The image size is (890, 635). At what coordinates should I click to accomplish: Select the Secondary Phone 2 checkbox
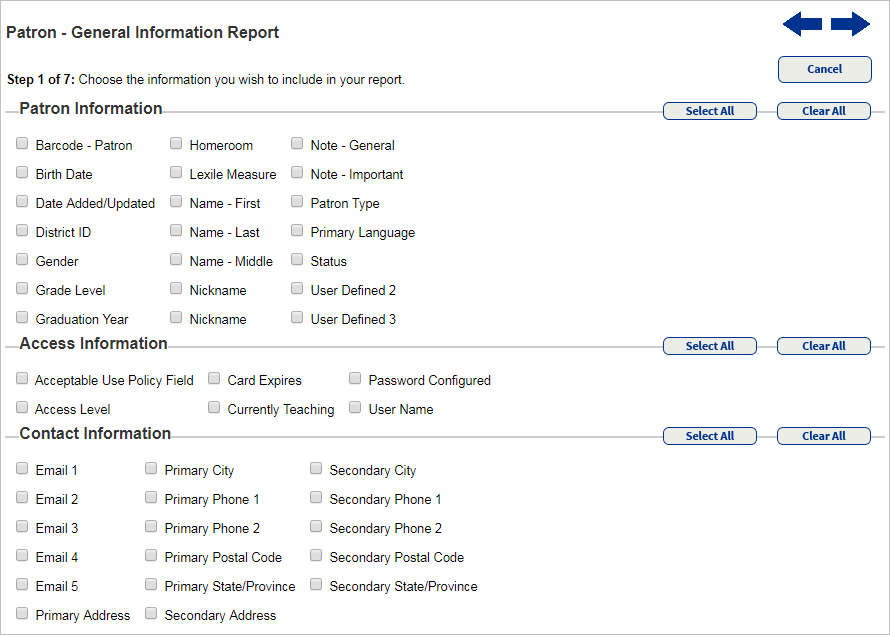[315, 527]
